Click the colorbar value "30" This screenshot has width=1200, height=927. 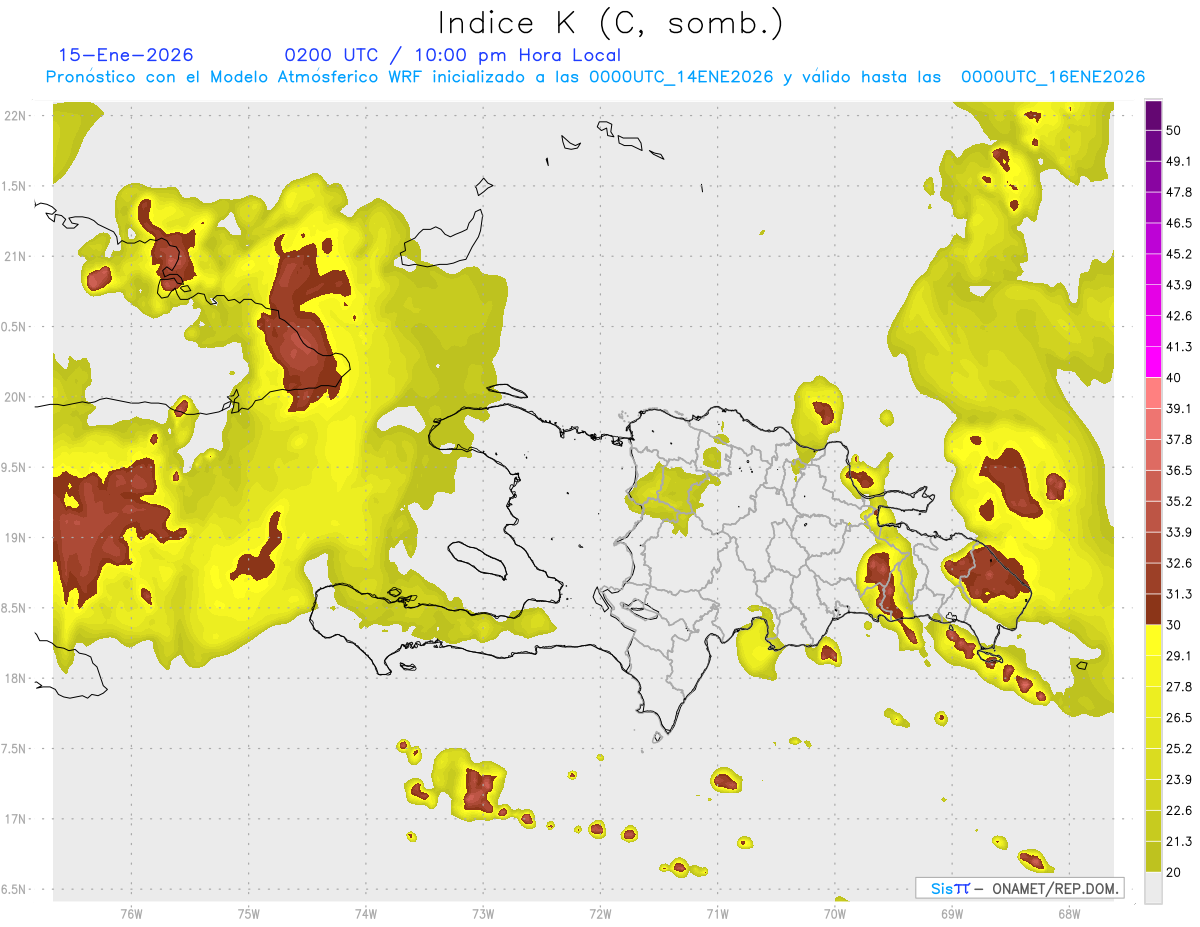(x=1173, y=625)
